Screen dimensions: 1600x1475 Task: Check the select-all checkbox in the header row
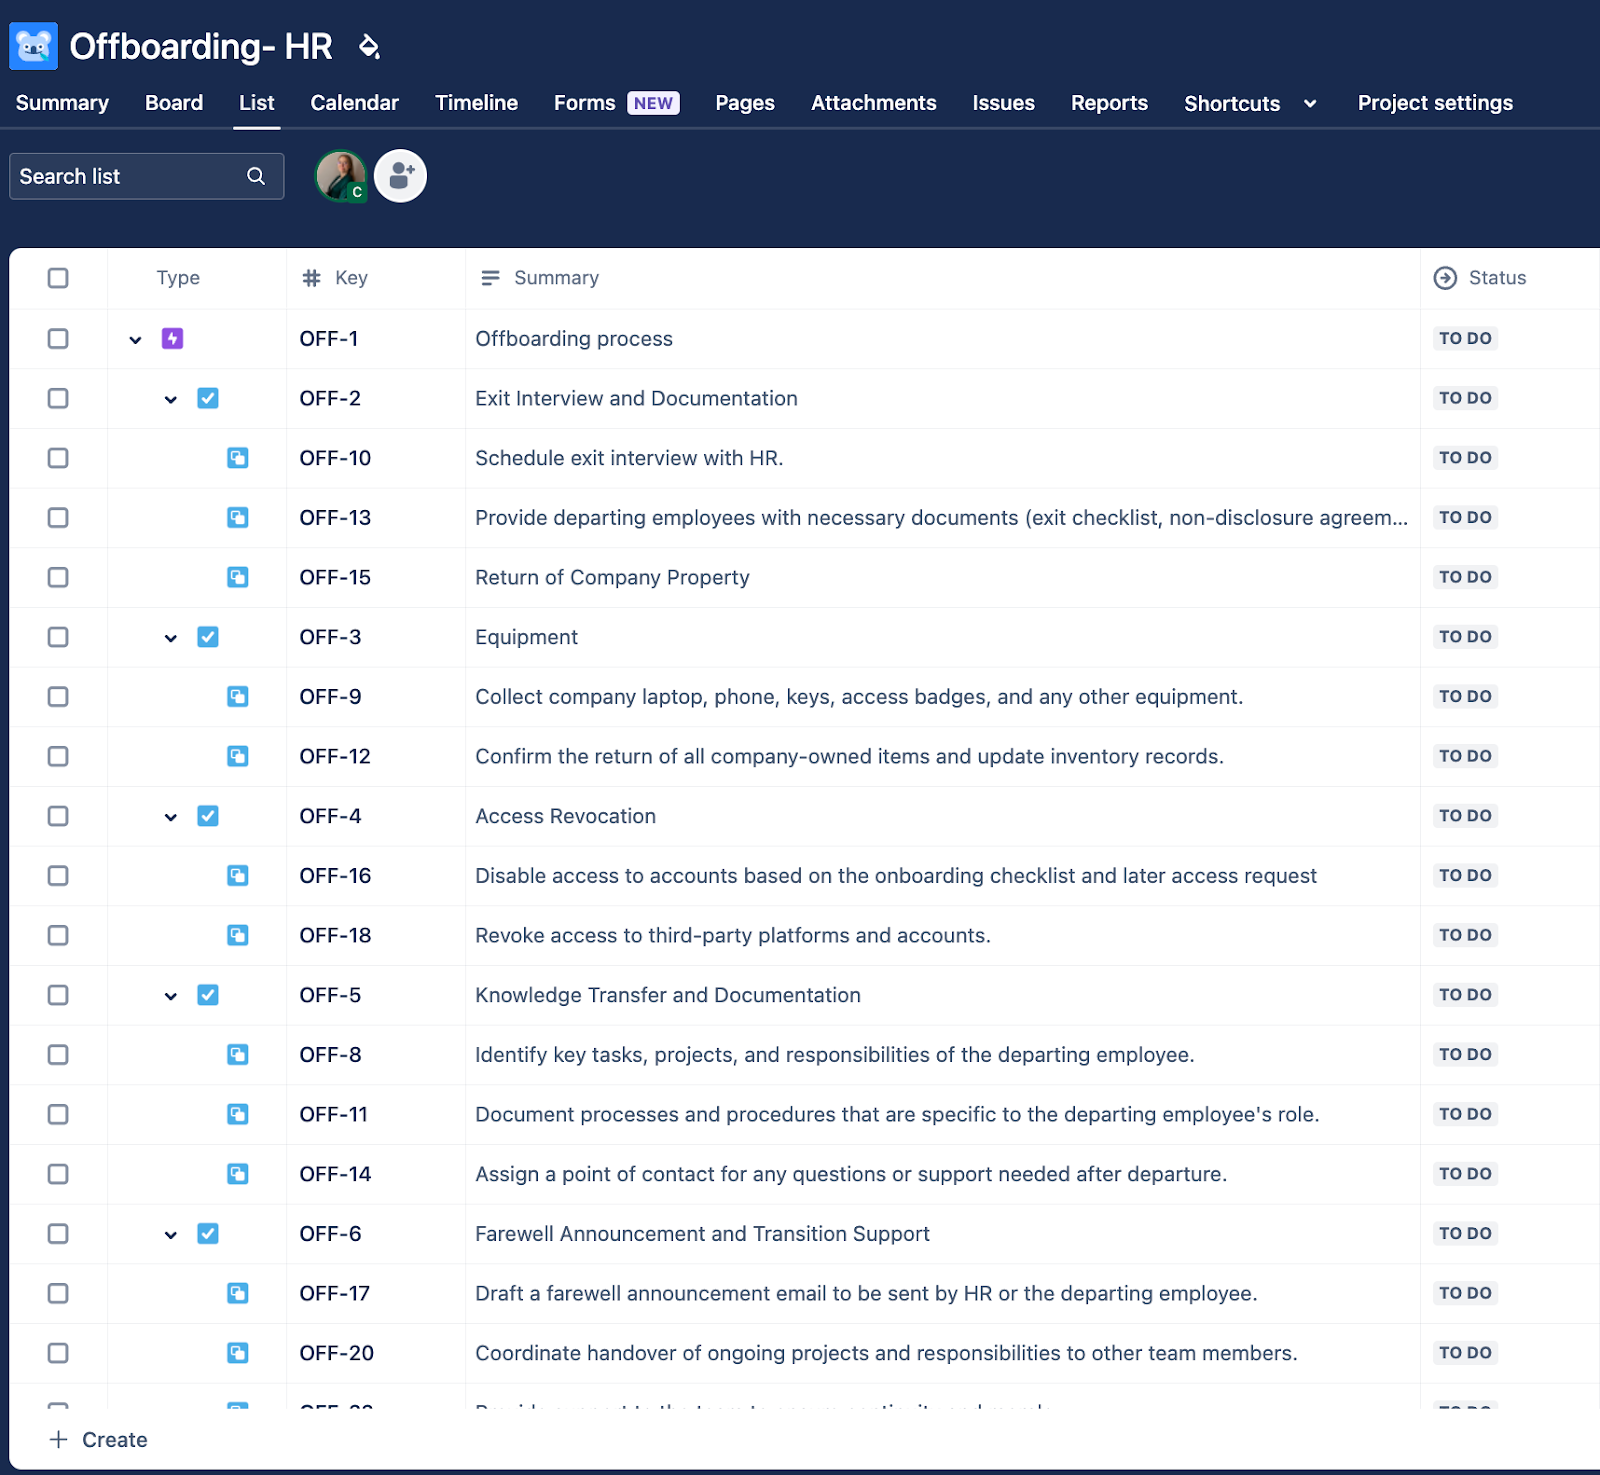click(58, 278)
